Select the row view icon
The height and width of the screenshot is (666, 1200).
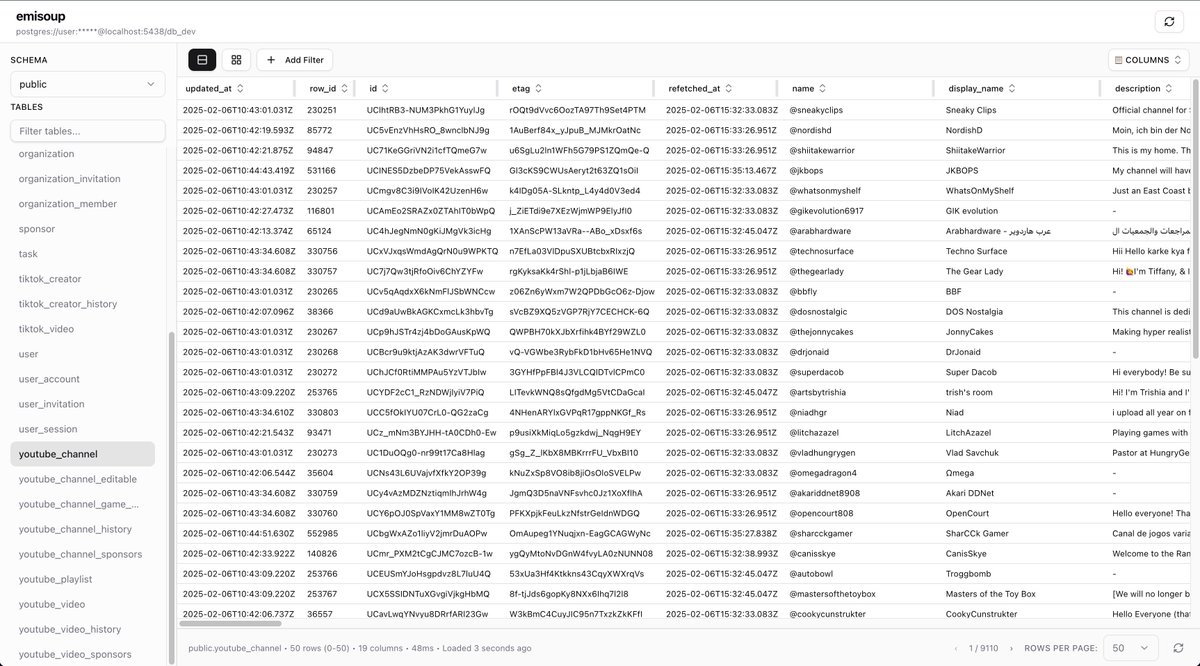click(201, 59)
